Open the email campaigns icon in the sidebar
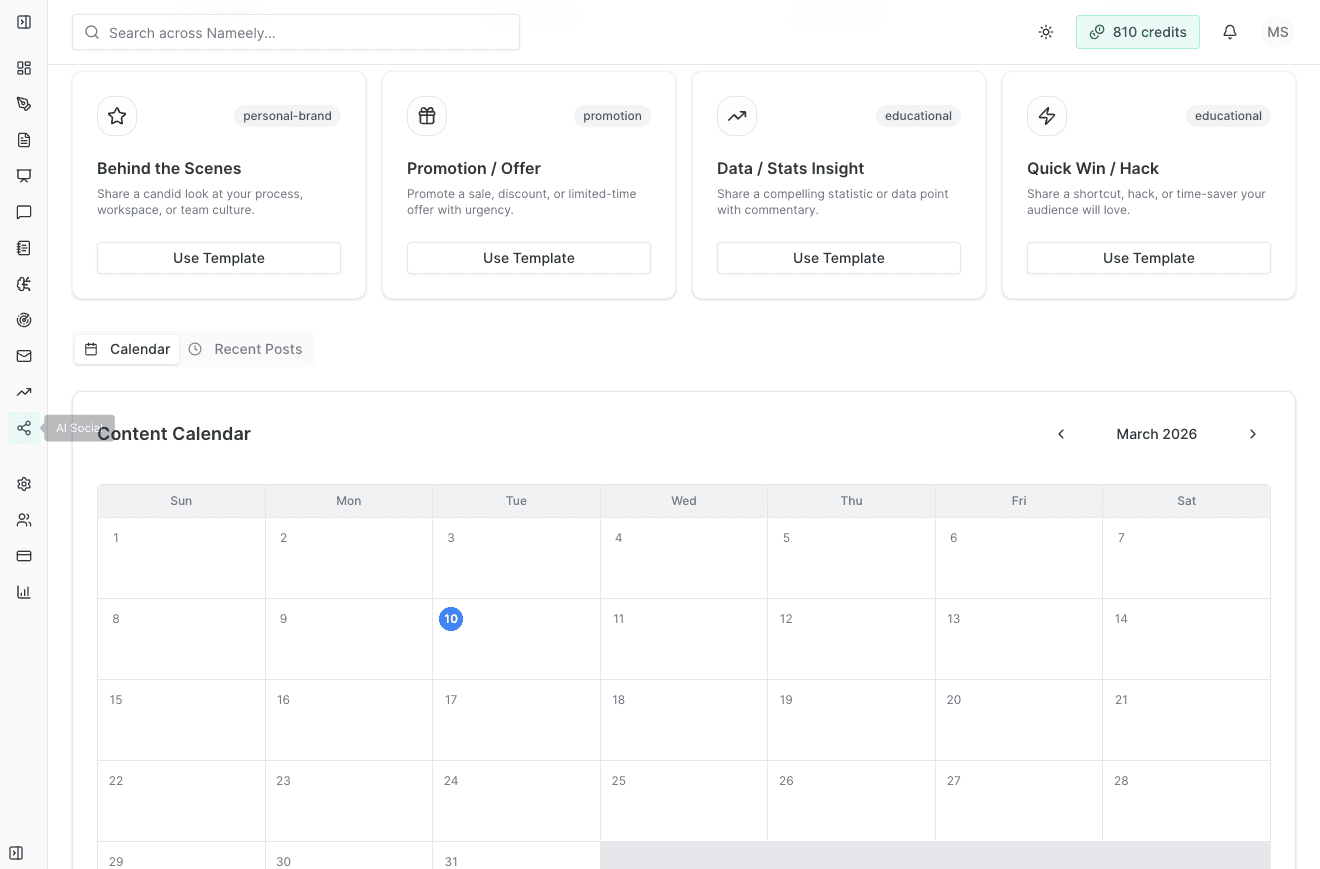Screen dimensions: 1320x869 [23, 355]
